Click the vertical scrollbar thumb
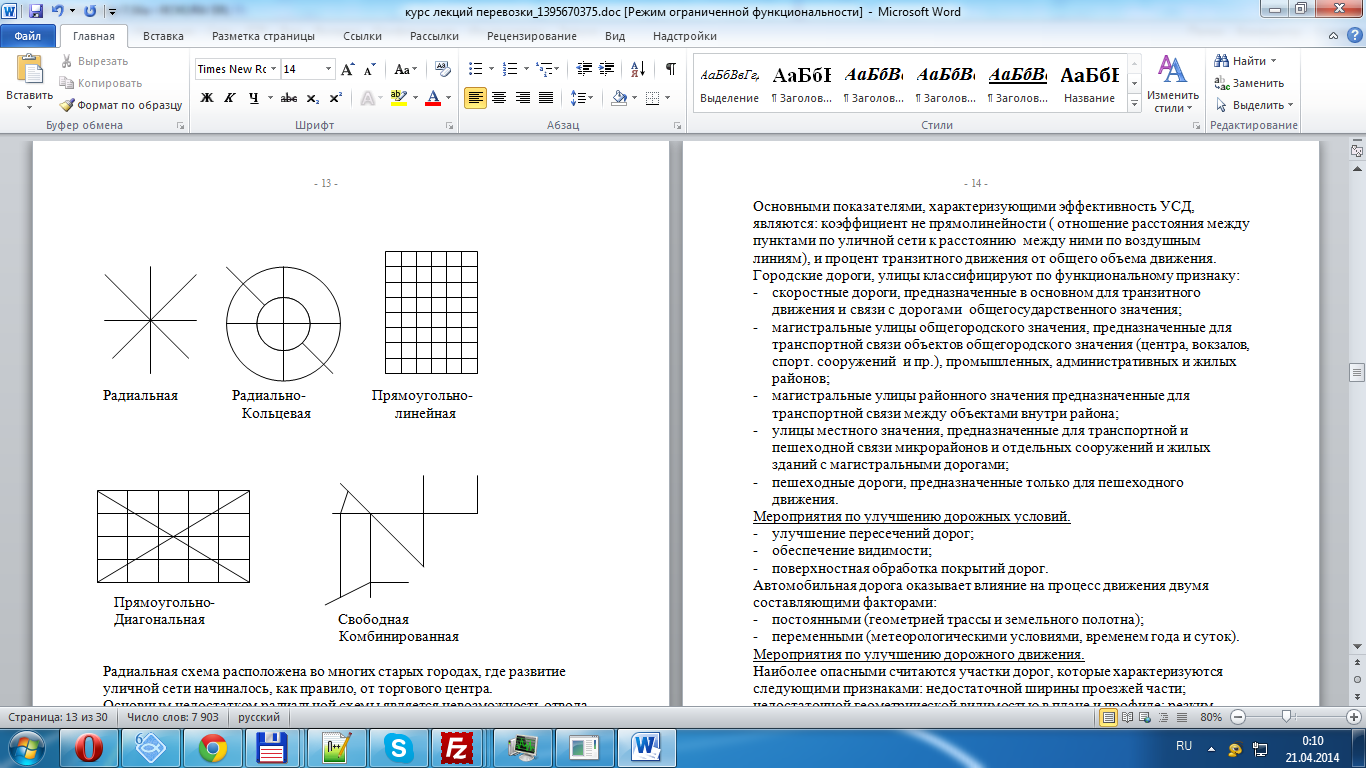 (x=1357, y=373)
